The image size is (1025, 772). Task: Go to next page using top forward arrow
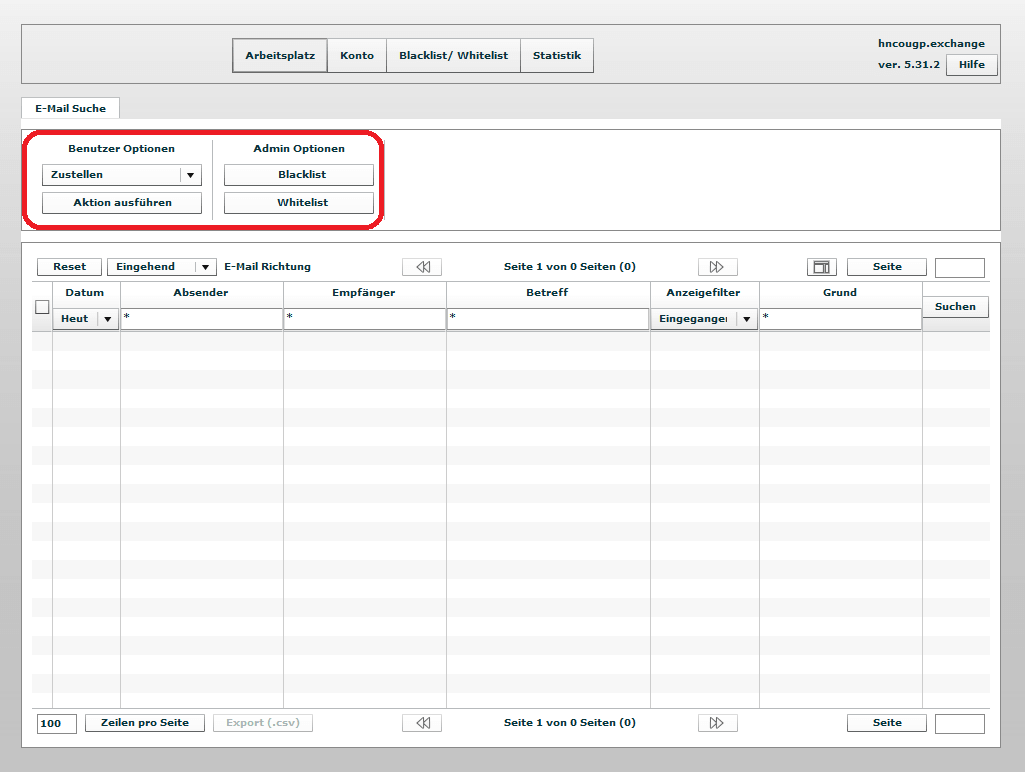(717, 267)
